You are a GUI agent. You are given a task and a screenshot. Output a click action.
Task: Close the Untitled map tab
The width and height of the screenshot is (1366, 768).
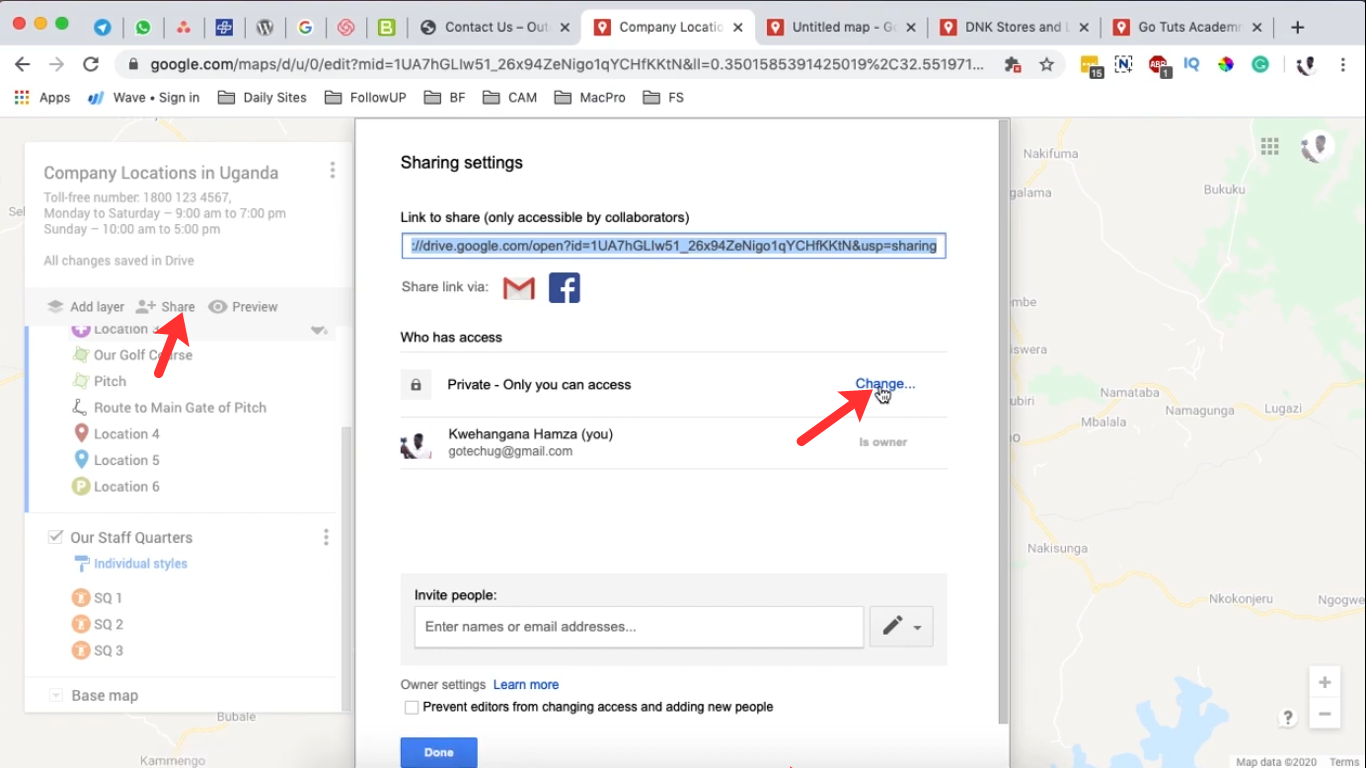[x=910, y=27]
